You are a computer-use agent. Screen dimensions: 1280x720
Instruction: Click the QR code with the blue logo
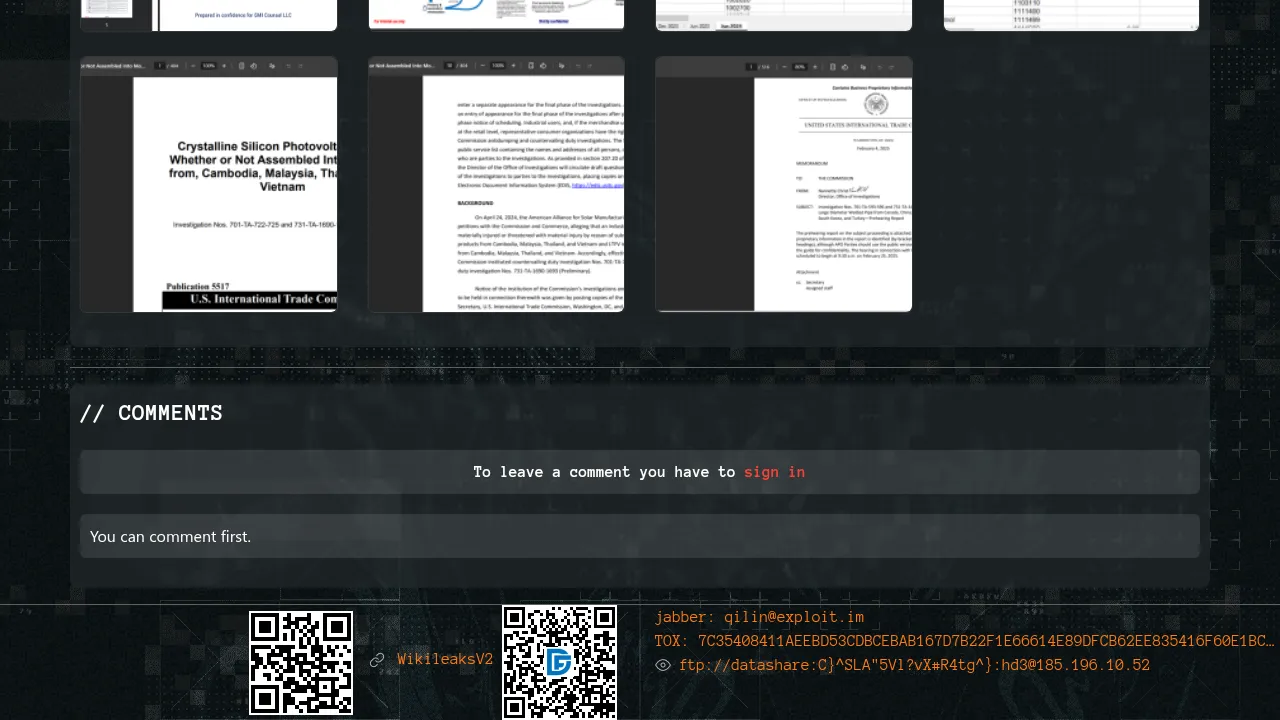click(x=559, y=662)
